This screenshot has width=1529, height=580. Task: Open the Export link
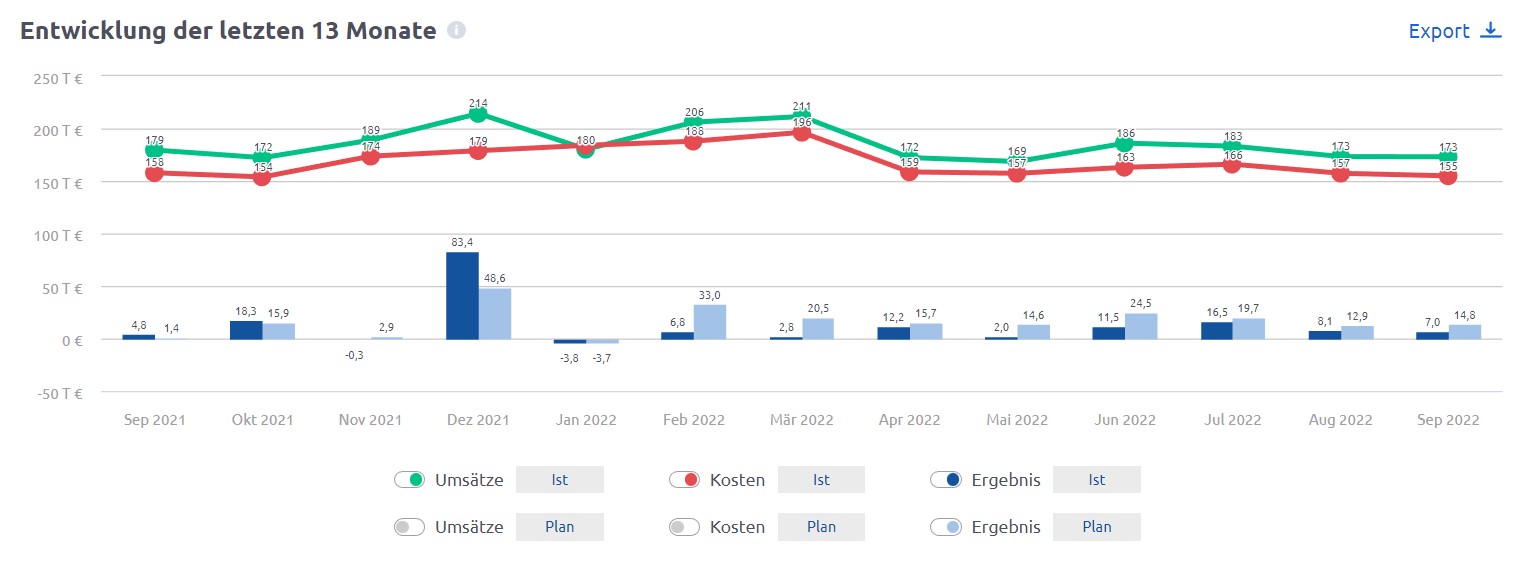[1439, 31]
